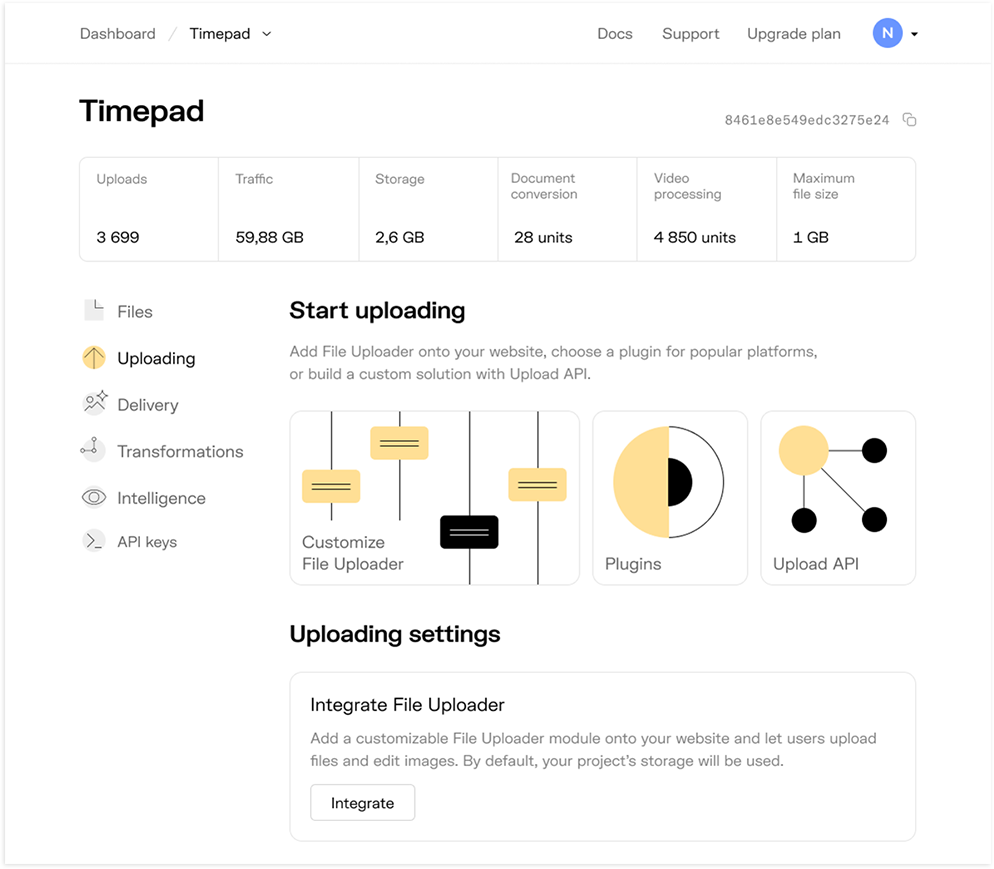Click the Storage usage stat tile
The height and width of the screenshot is (869, 994).
pos(428,209)
